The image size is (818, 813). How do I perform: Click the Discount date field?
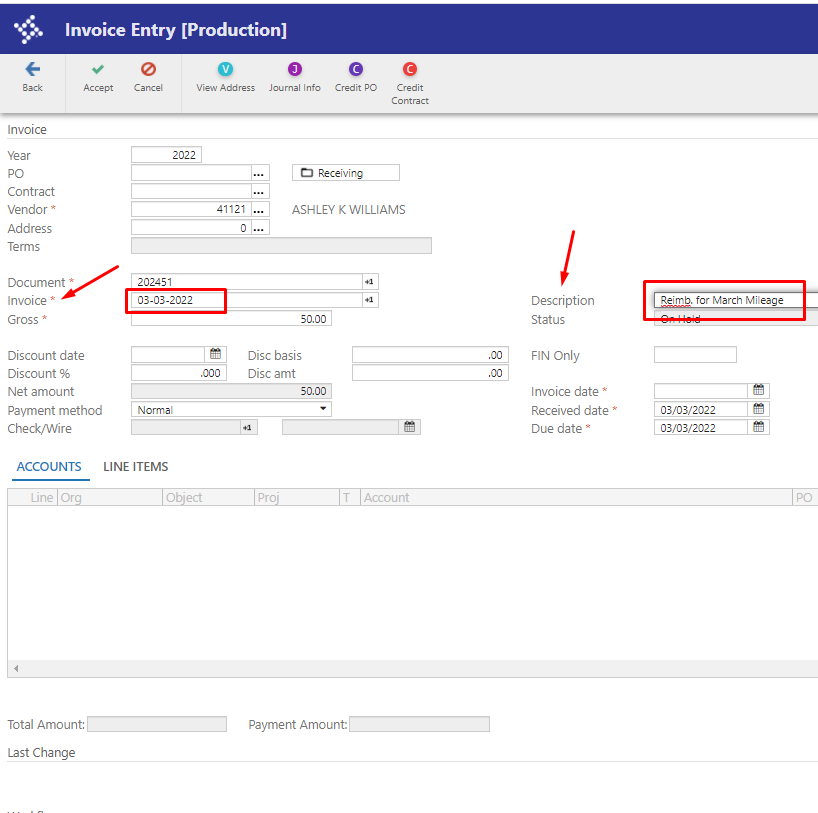coord(169,354)
